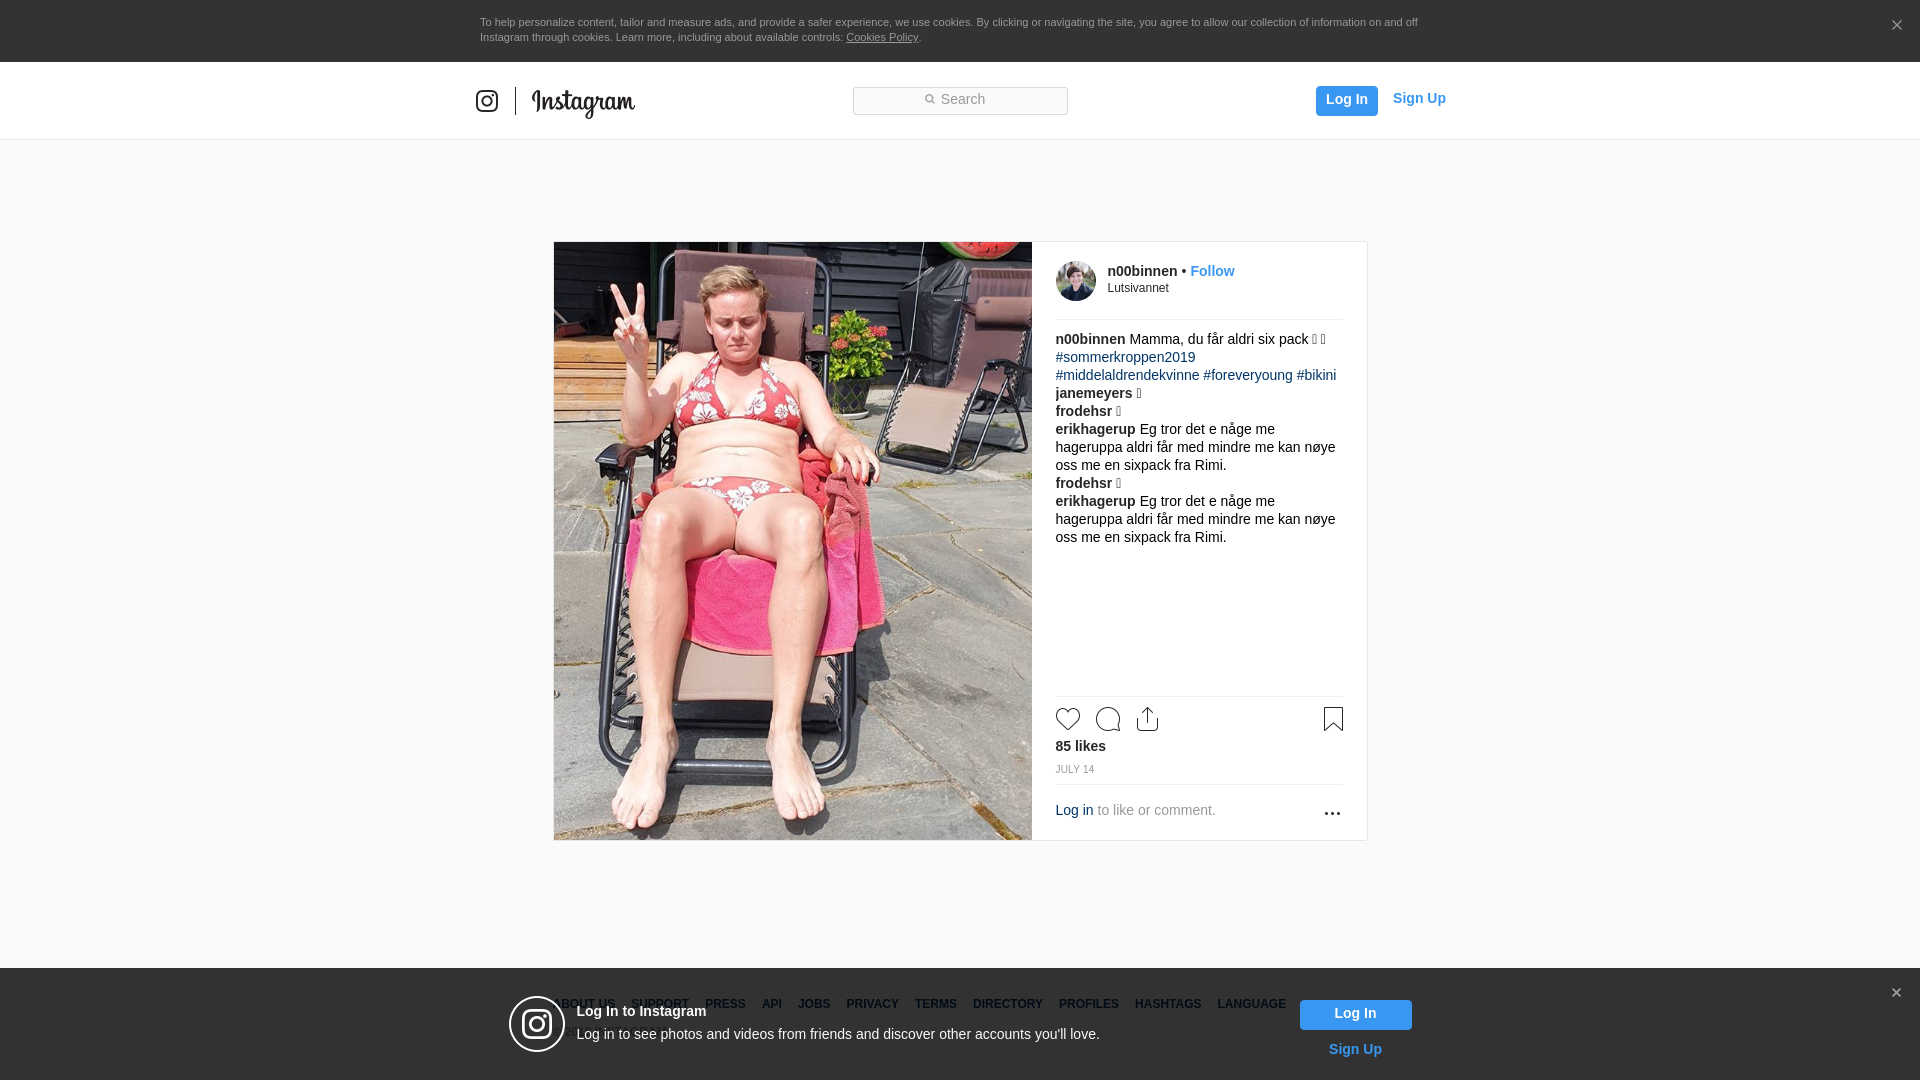Open the LANGUAGE footer selector
Image resolution: width=1920 pixels, height=1080 pixels.
coord(1252,1004)
